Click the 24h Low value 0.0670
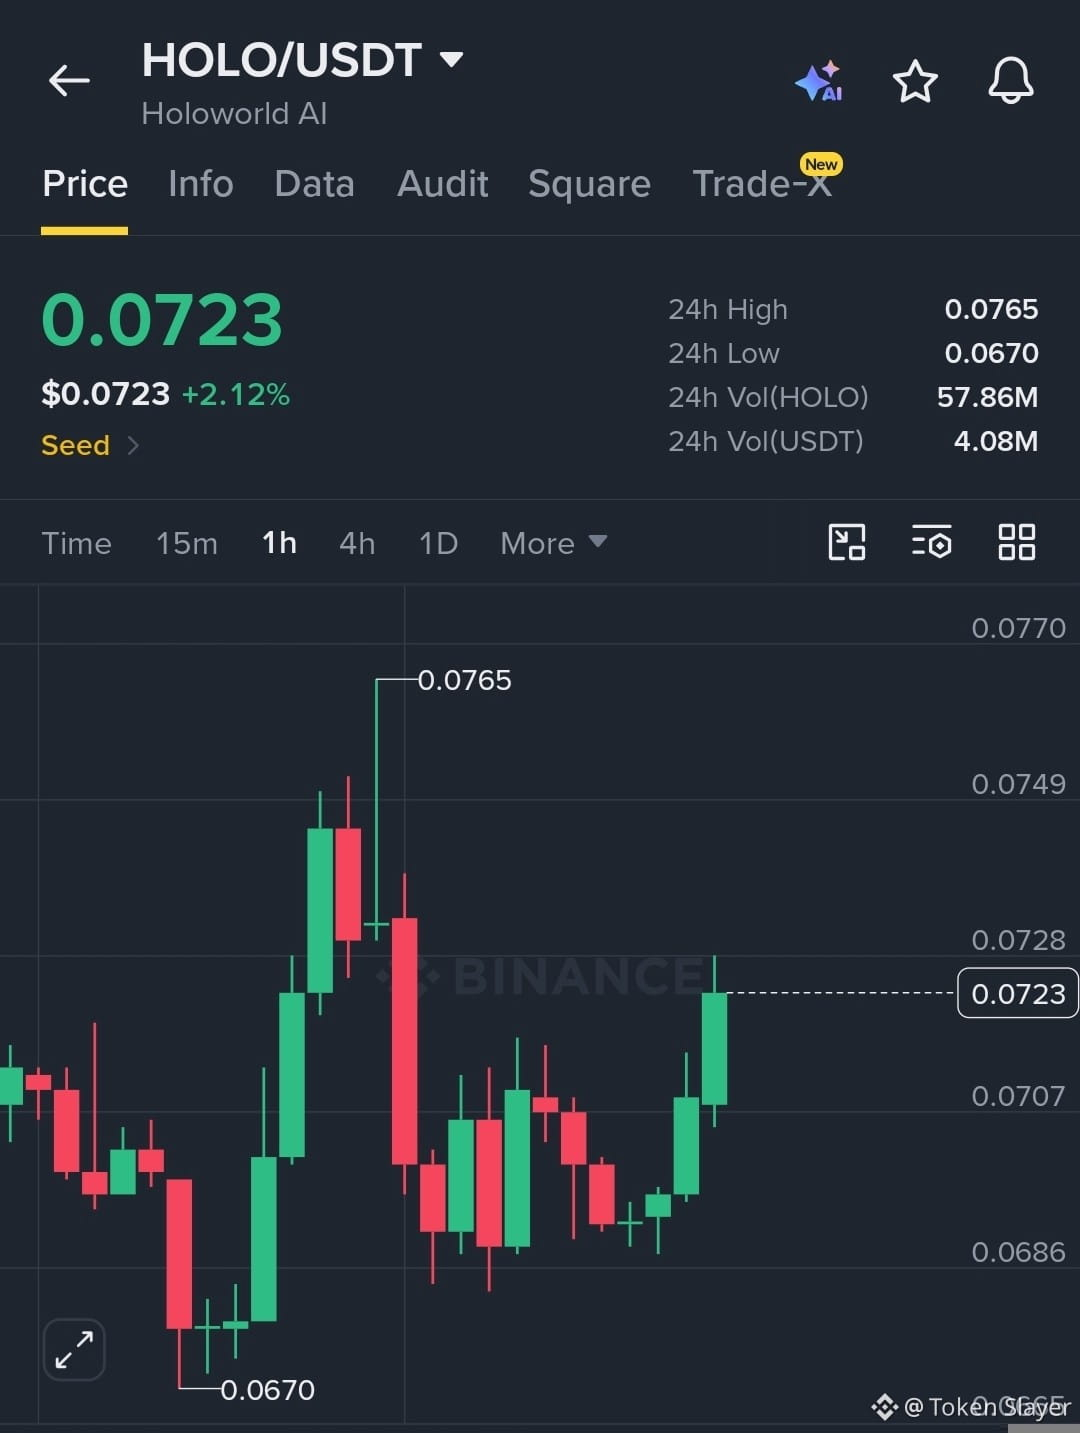The height and width of the screenshot is (1433, 1080). [x=991, y=353]
